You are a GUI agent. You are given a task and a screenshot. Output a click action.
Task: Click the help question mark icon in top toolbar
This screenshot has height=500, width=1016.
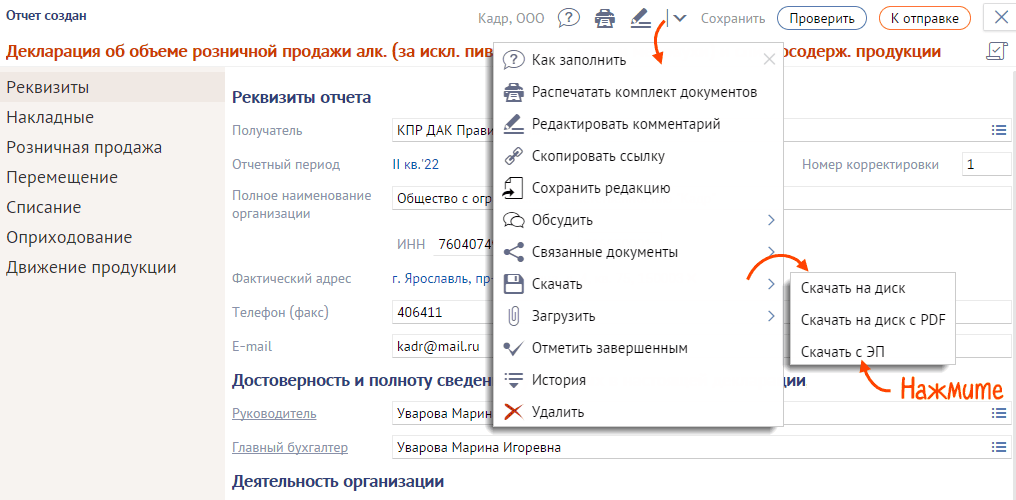coord(569,18)
